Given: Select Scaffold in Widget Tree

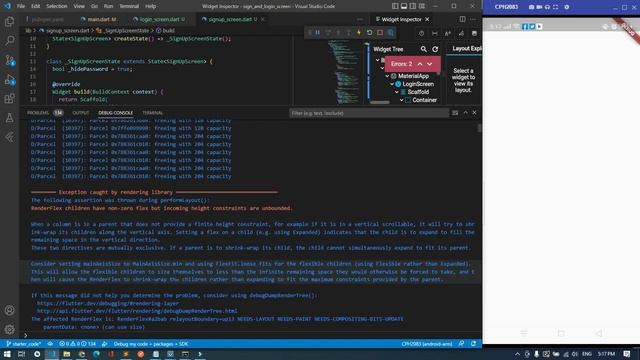Looking at the screenshot, I should (418, 92).
